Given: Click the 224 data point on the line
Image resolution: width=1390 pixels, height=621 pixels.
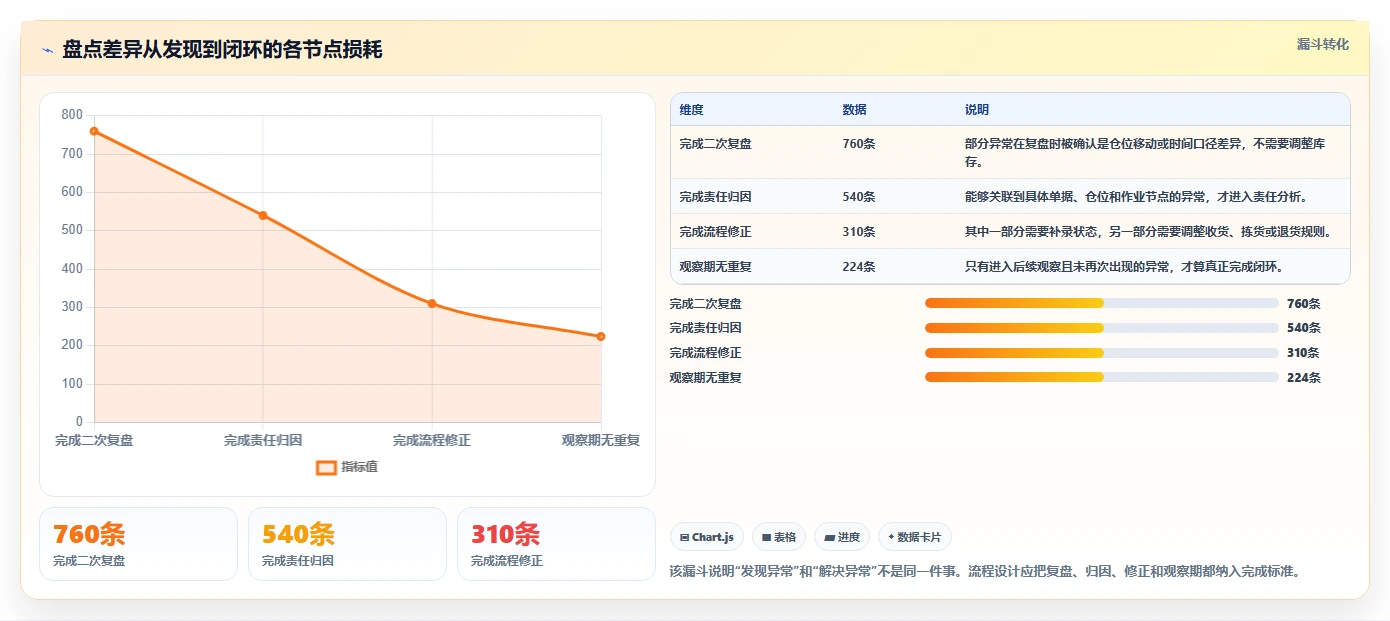Looking at the screenshot, I should point(601,336).
